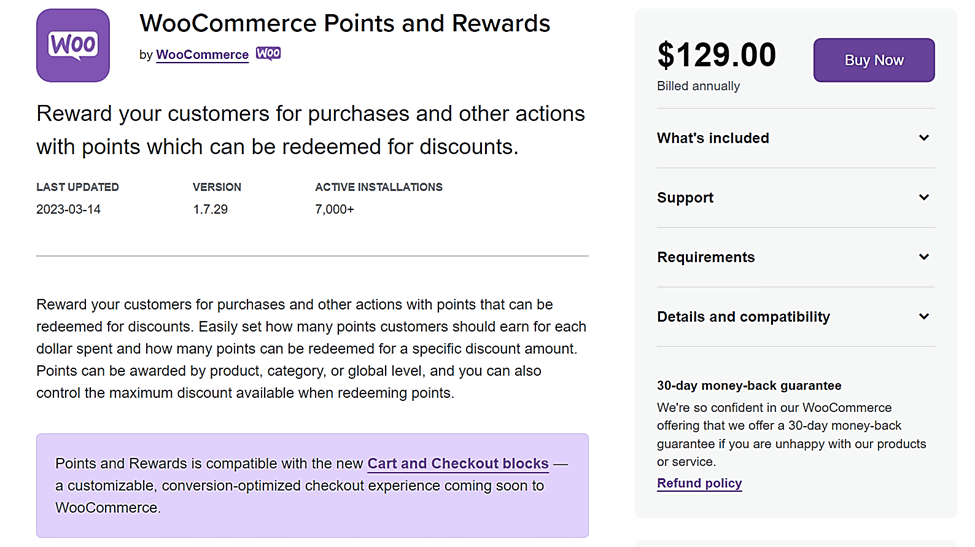The image size is (975, 547).
Task: Click the small Woo badge beside the author name
Action: pos(268,54)
